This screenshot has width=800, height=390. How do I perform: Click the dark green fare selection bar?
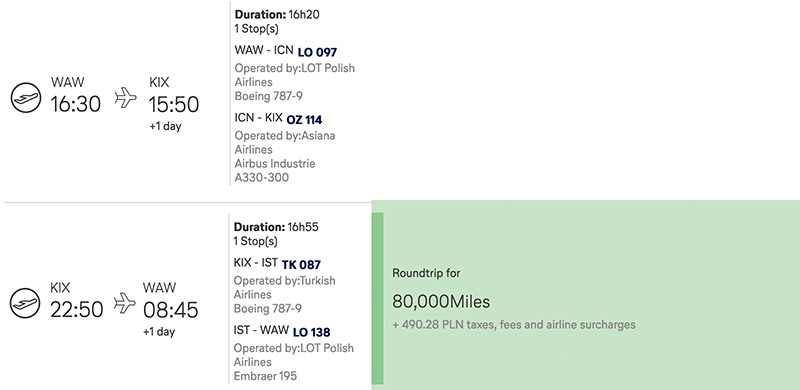[x=378, y=299]
